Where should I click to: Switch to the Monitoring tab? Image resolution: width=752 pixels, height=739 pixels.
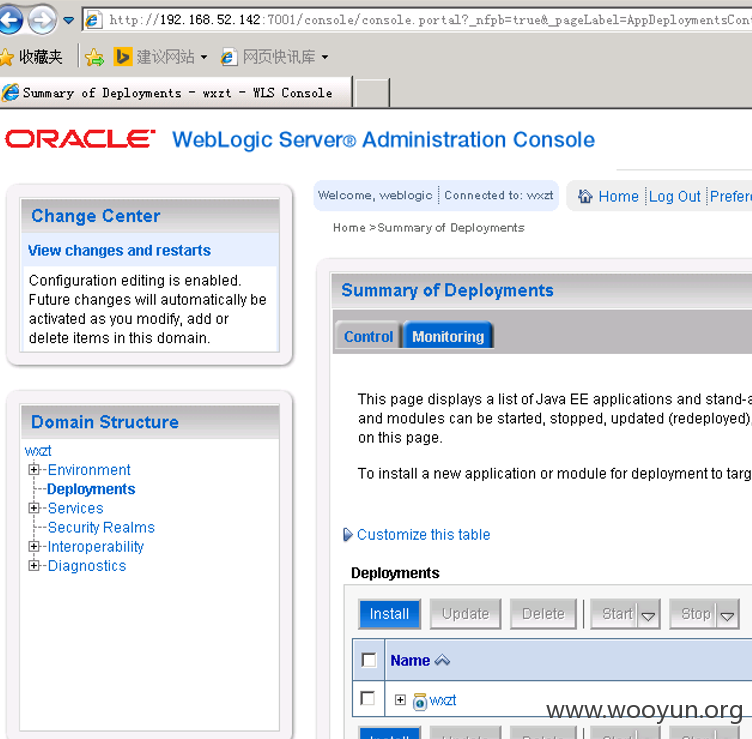click(448, 336)
